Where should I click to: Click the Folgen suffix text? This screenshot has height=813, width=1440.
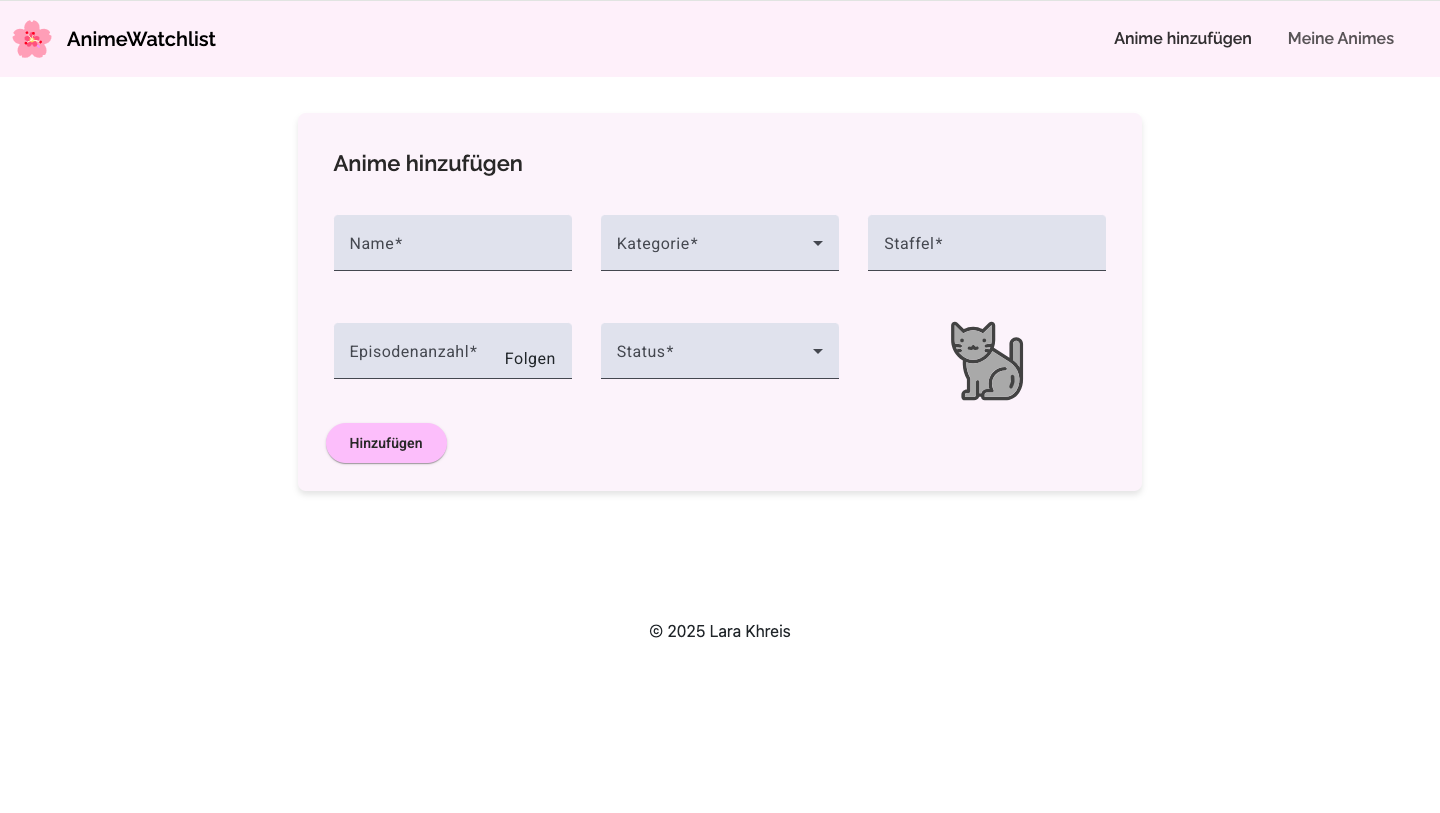pyautogui.click(x=530, y=359)
